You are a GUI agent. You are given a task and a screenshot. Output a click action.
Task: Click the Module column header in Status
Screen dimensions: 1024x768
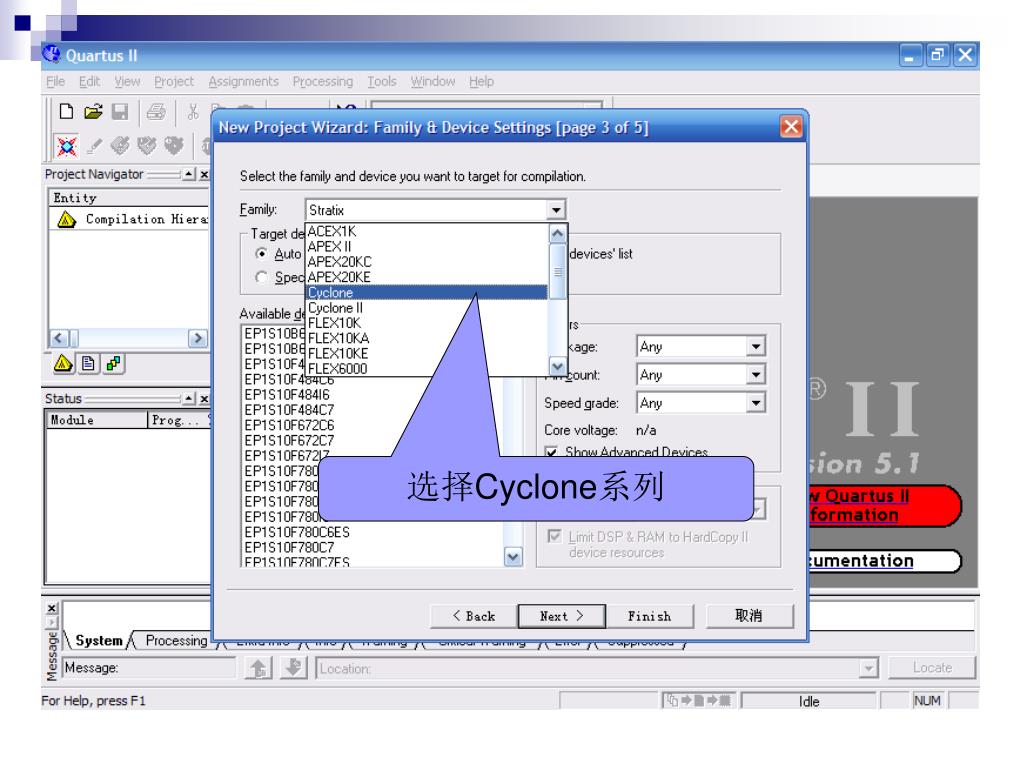97,420
